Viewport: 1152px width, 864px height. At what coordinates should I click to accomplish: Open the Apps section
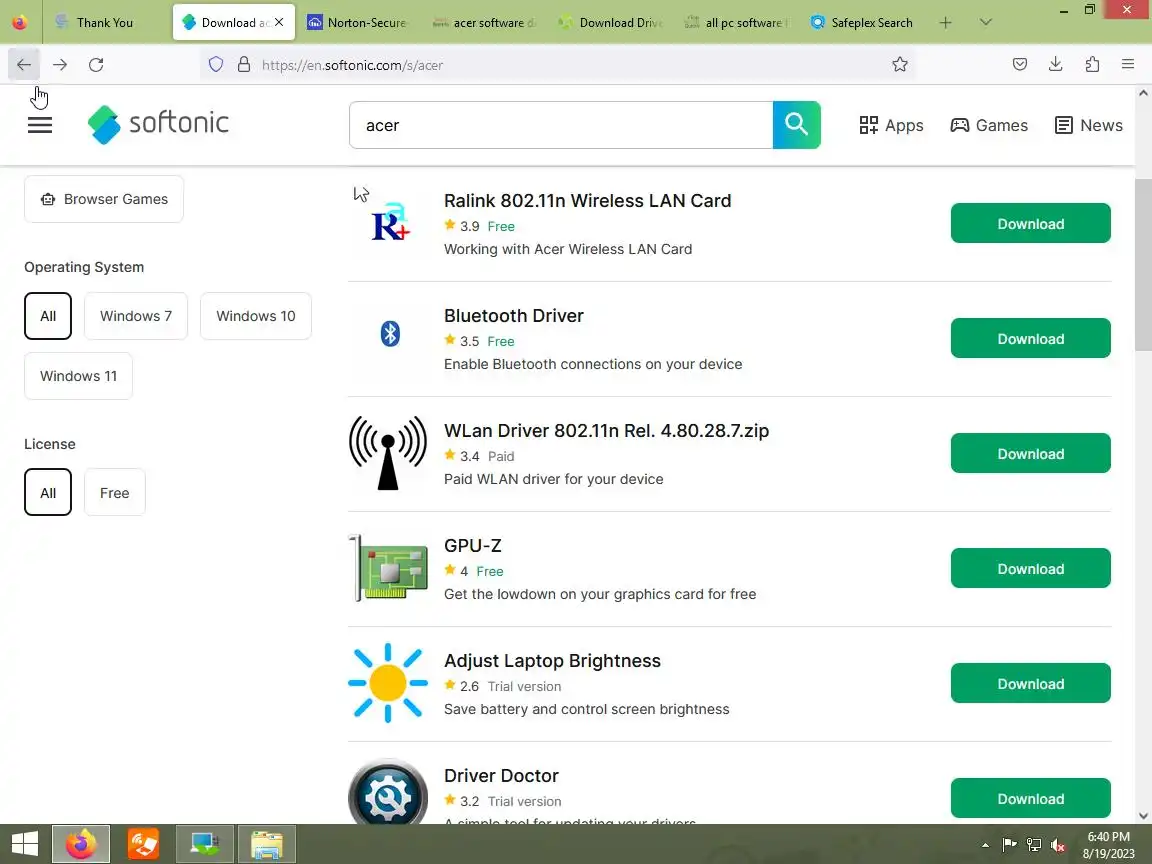[x=891, y=125]
